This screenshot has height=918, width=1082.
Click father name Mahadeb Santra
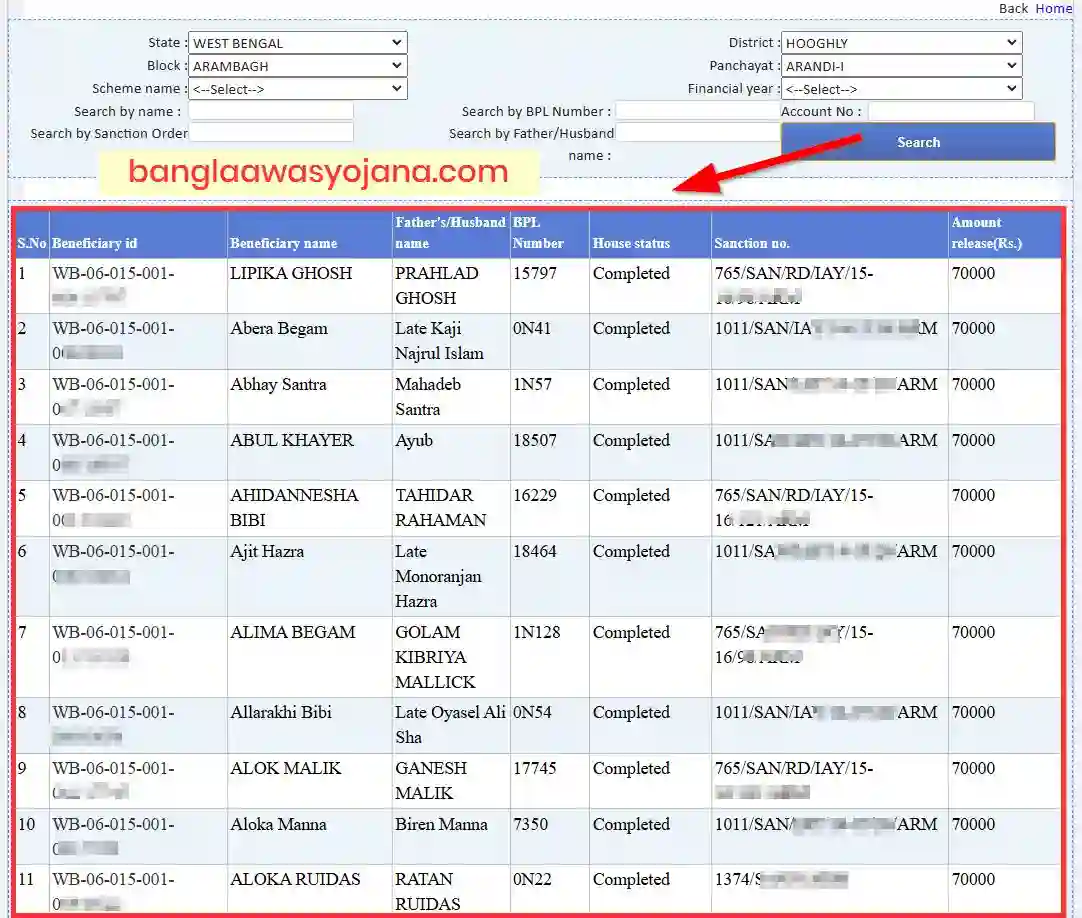(428, 397)
